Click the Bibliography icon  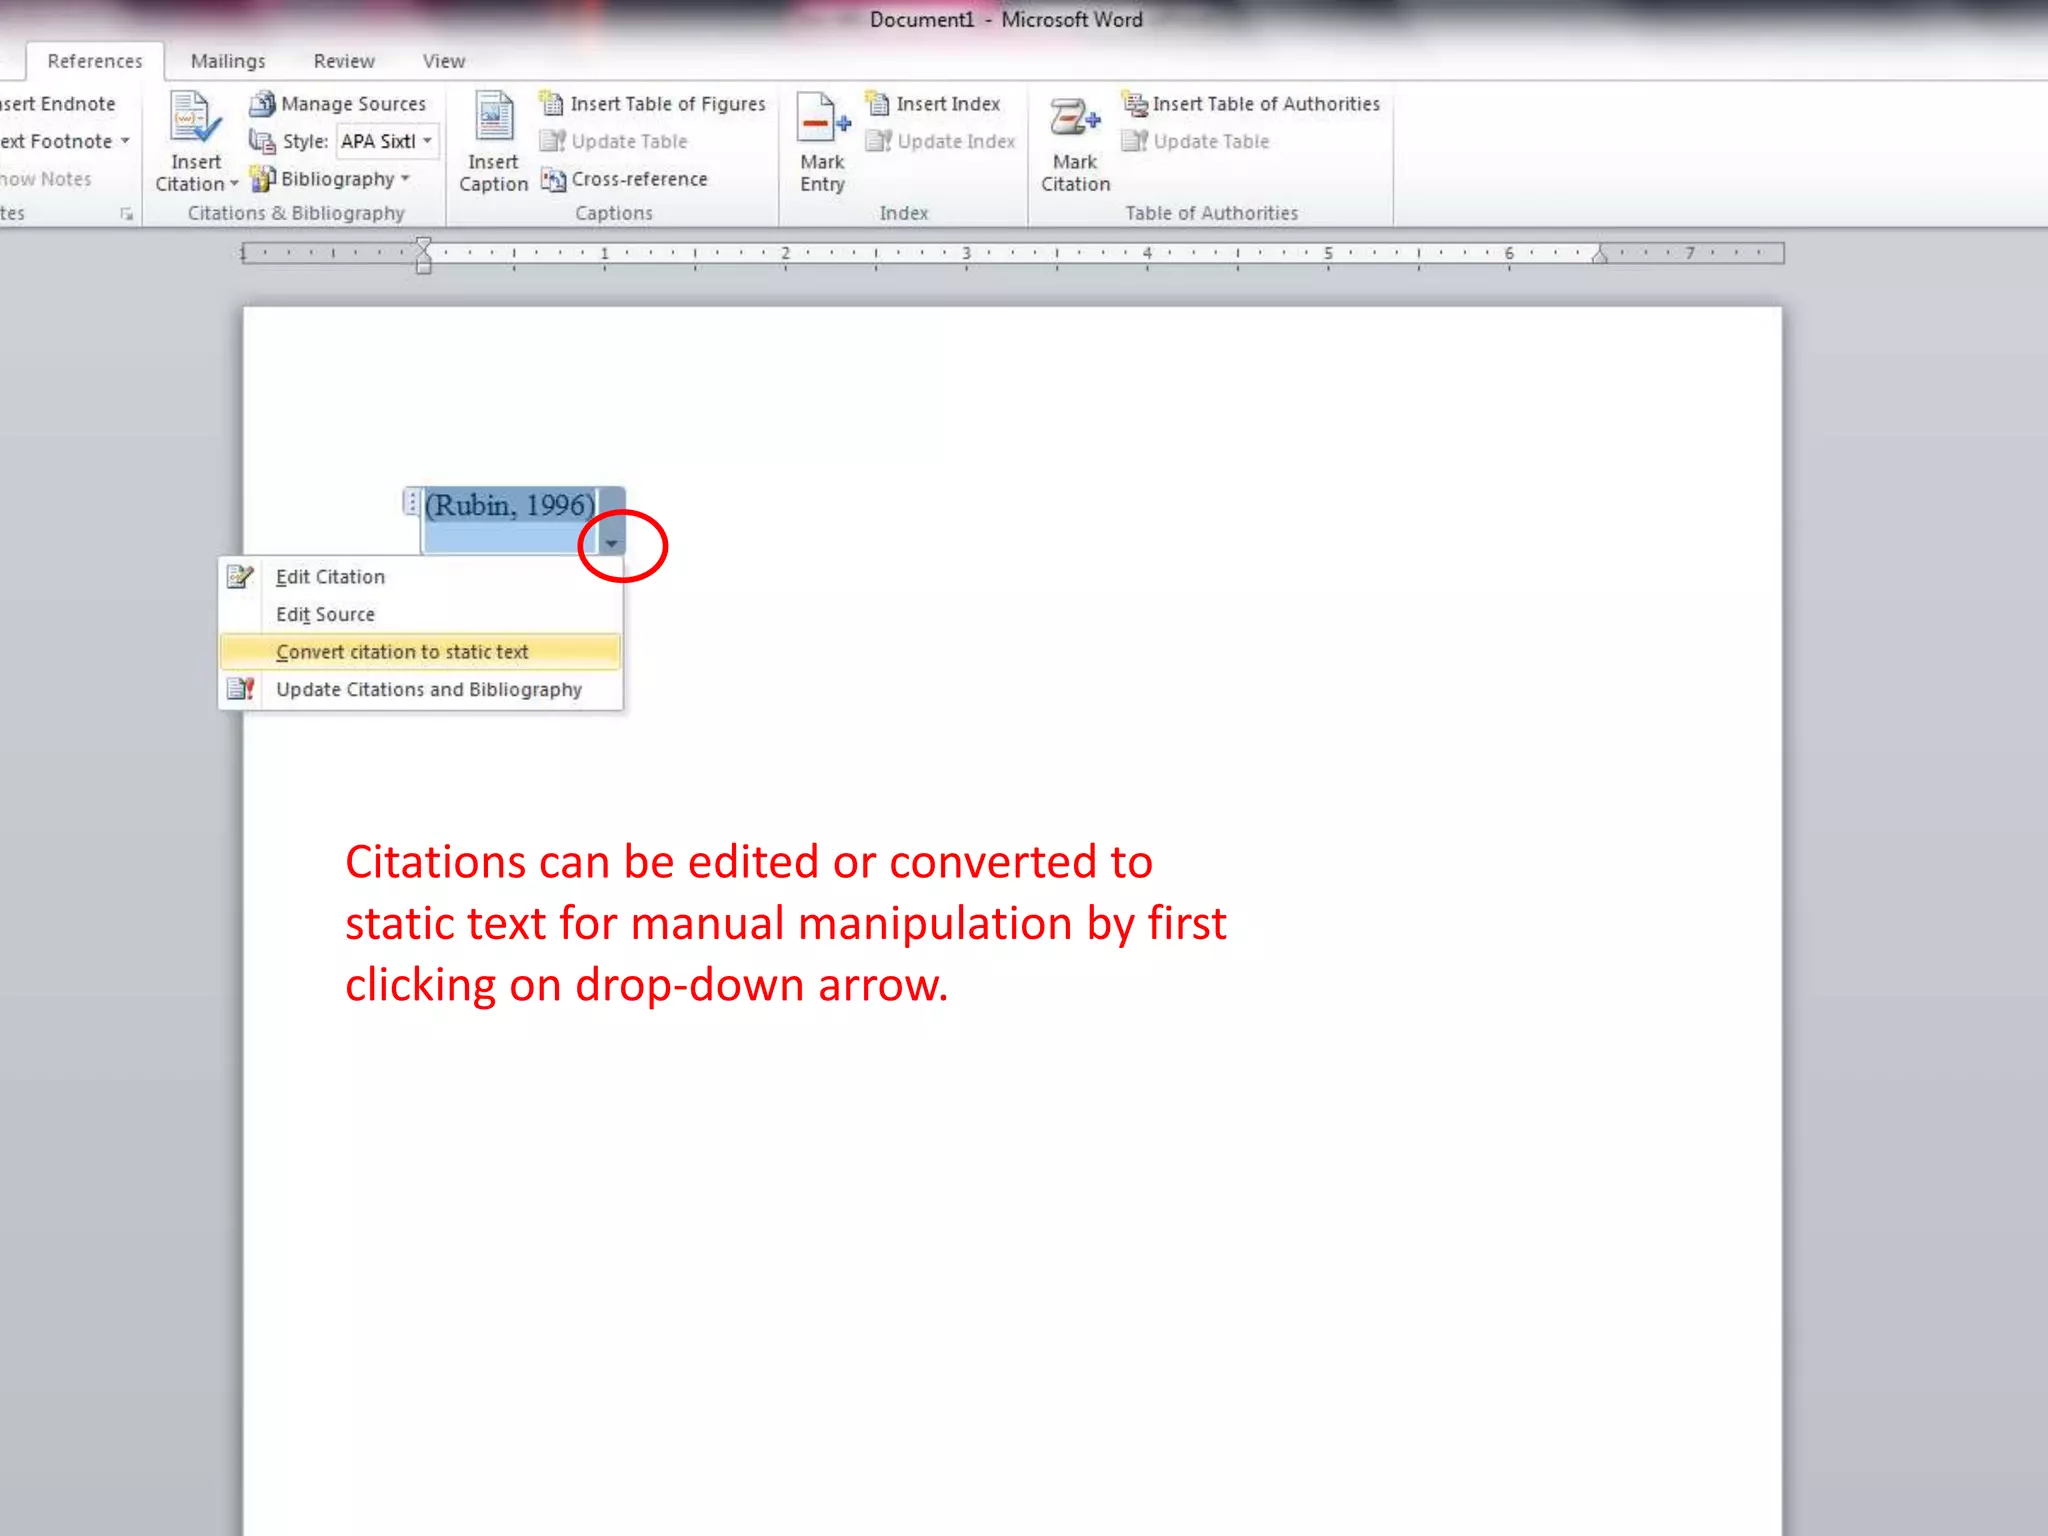click(262, 179)
